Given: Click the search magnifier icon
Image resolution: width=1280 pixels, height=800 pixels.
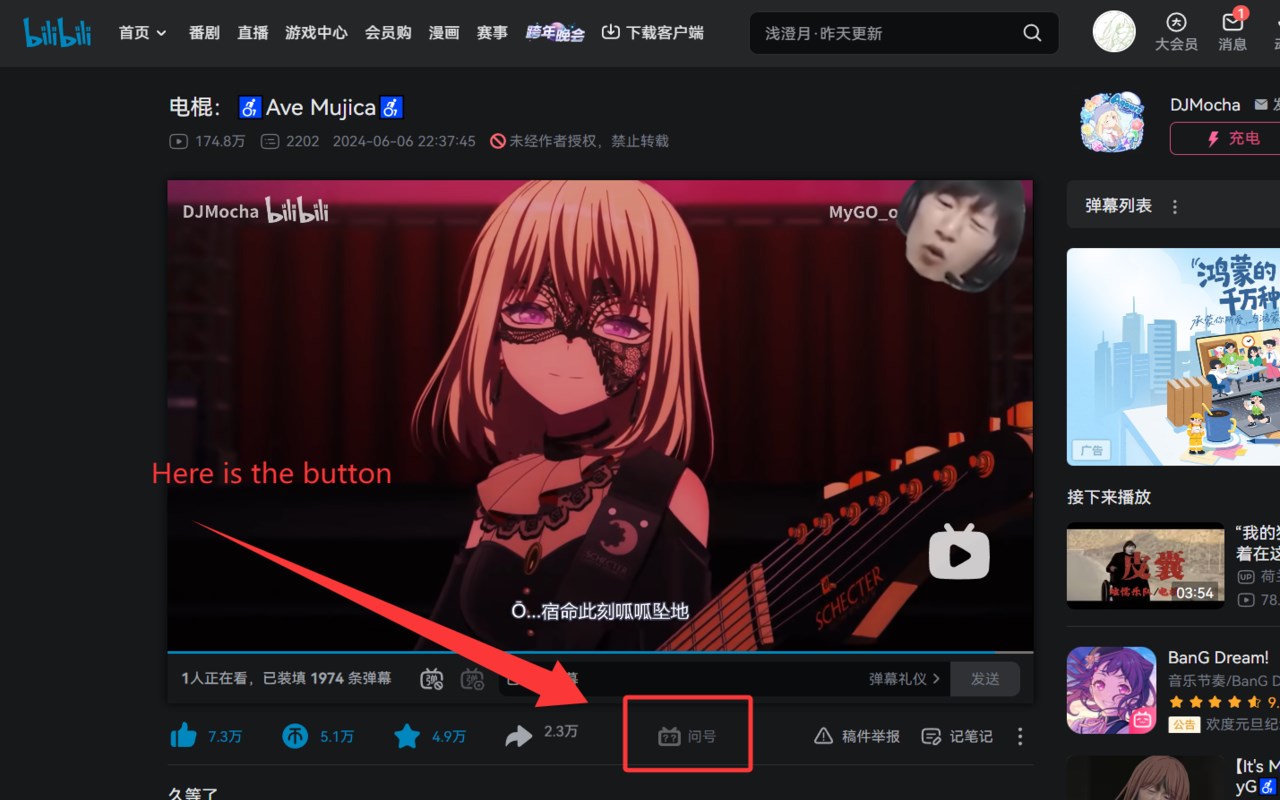Looking at the screenshot, I should [x=1032, y=33].
